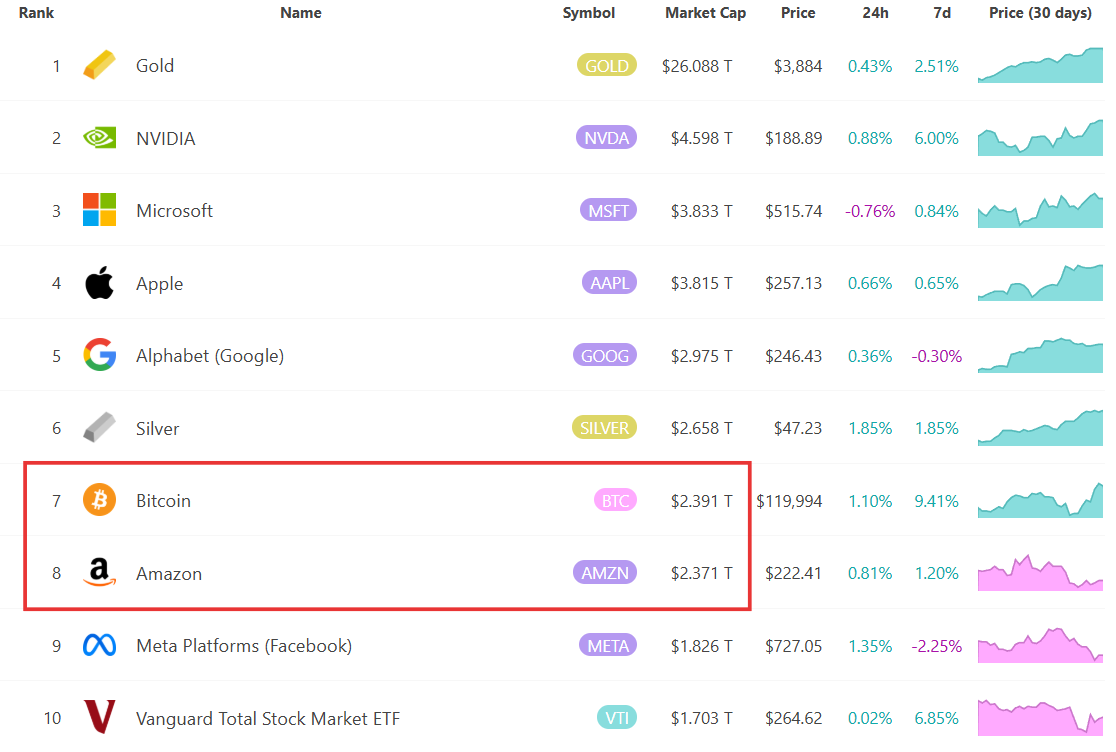1116x752 pixels.
Task: Click Amazon's pink 30-day chart
Action: point(1040,573)
